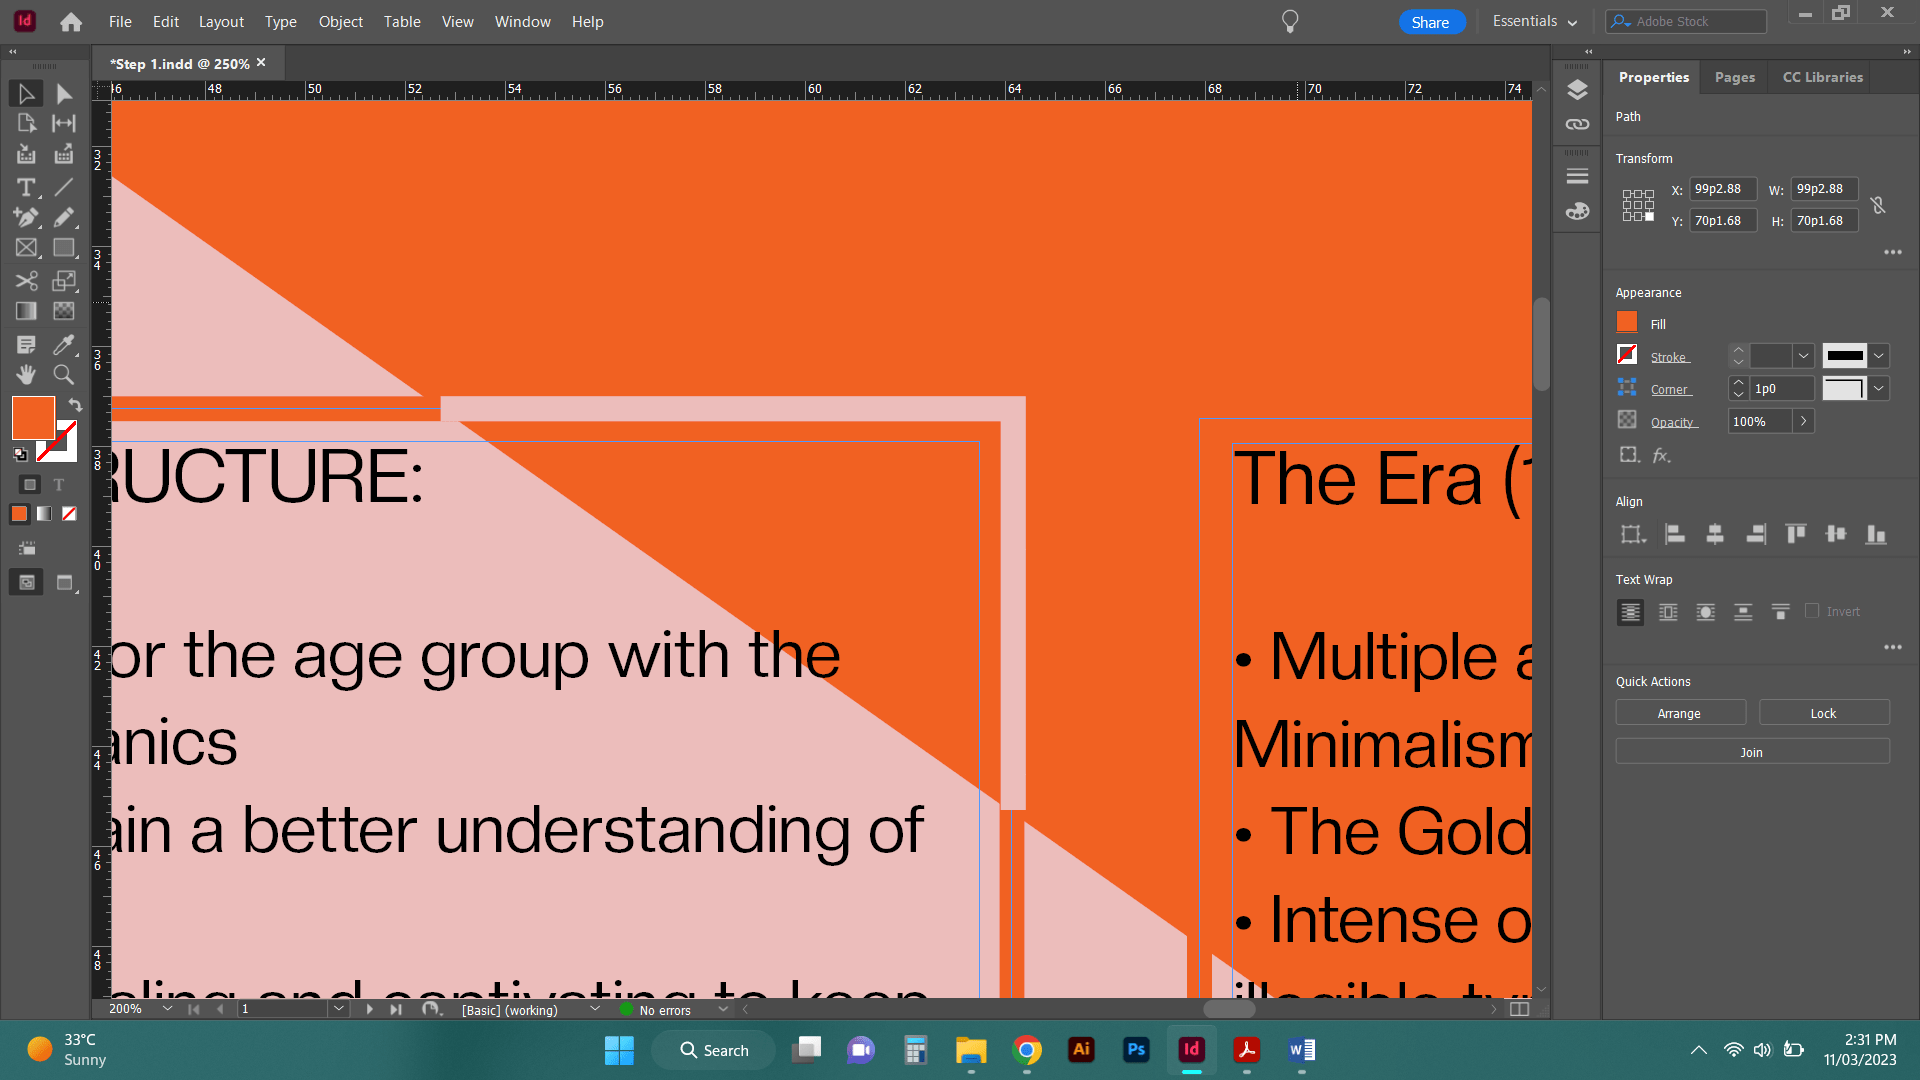Select the Rectangle Frame tool
Screen dimensions: 1920x1080
[26, 248]
